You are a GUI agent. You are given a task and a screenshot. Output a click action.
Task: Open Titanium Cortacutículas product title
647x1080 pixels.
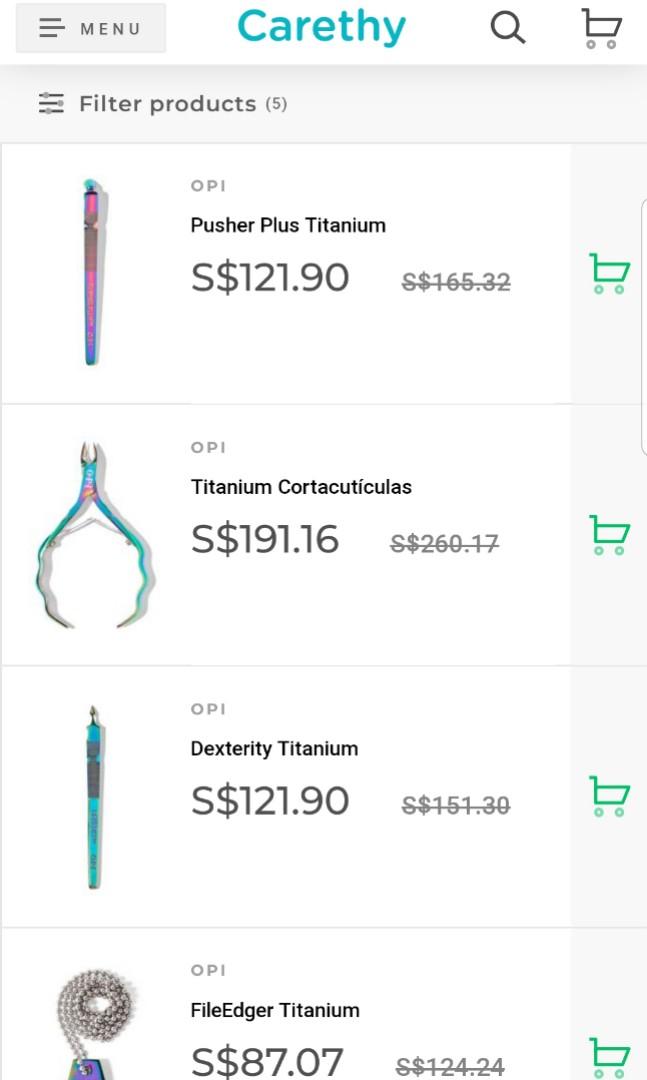point(301,487)
